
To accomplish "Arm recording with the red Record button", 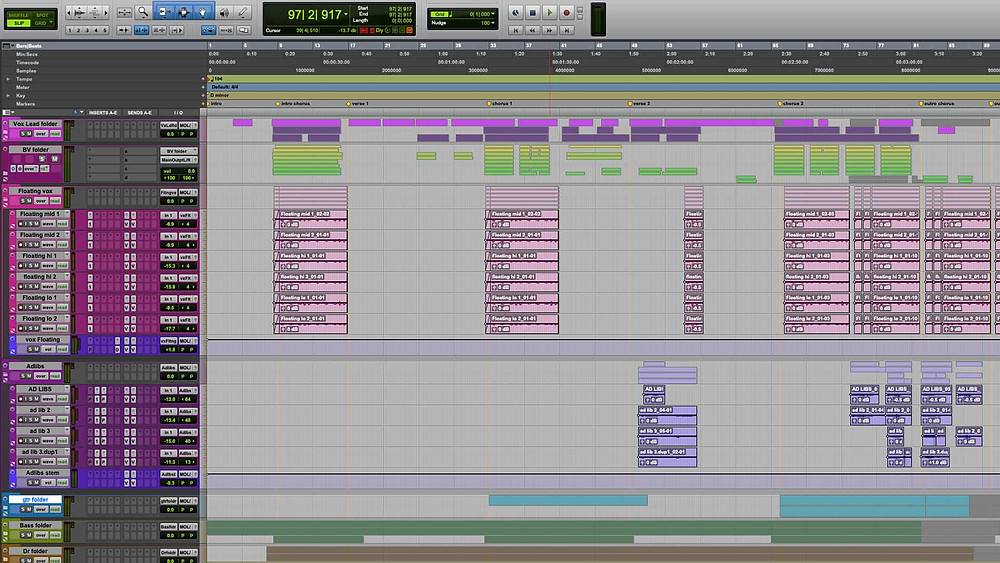I will 566,12.
